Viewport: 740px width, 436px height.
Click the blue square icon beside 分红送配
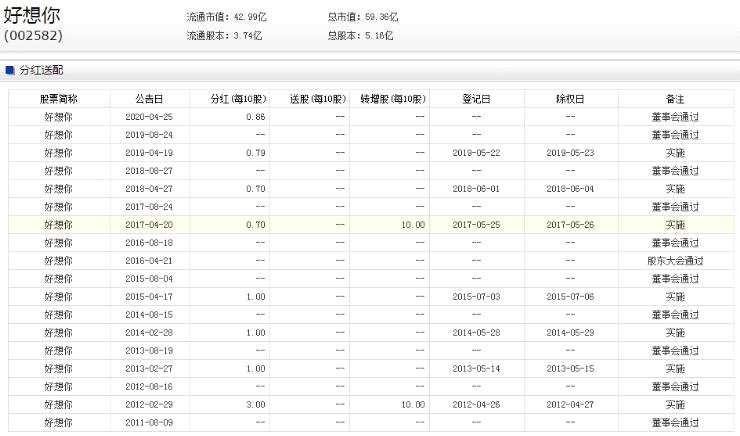point(9,70)
